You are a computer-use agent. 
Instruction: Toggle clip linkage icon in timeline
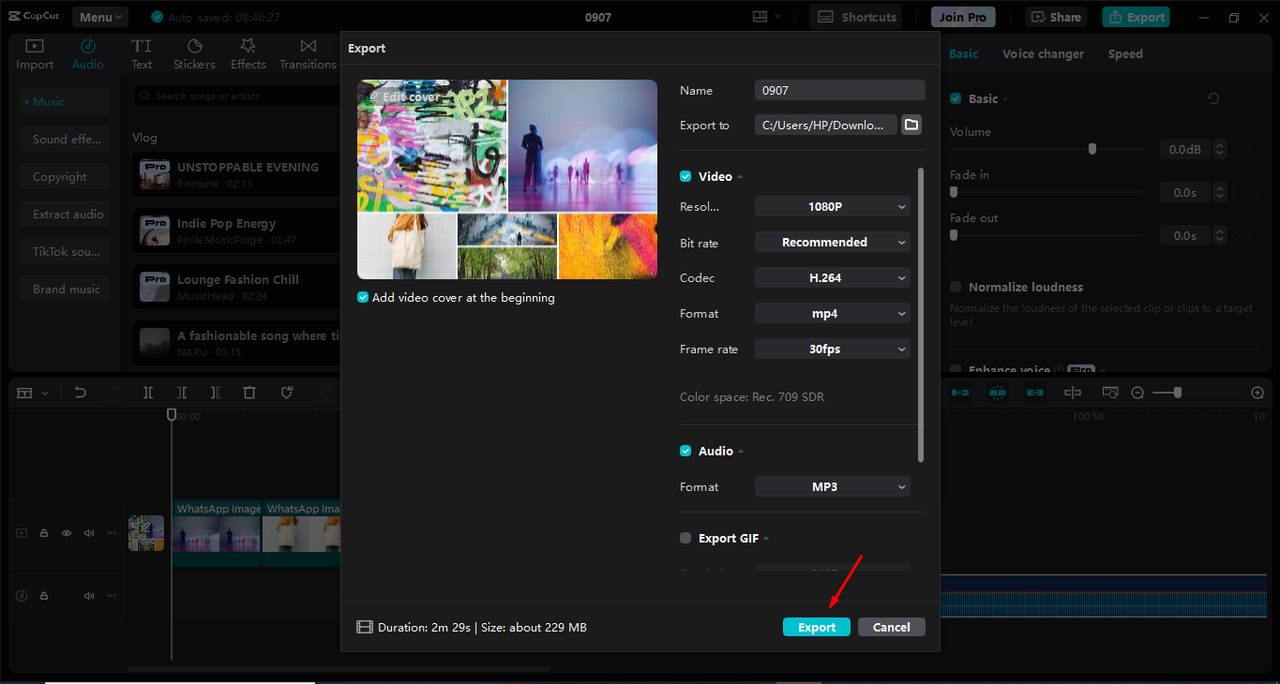(1035, 393)
